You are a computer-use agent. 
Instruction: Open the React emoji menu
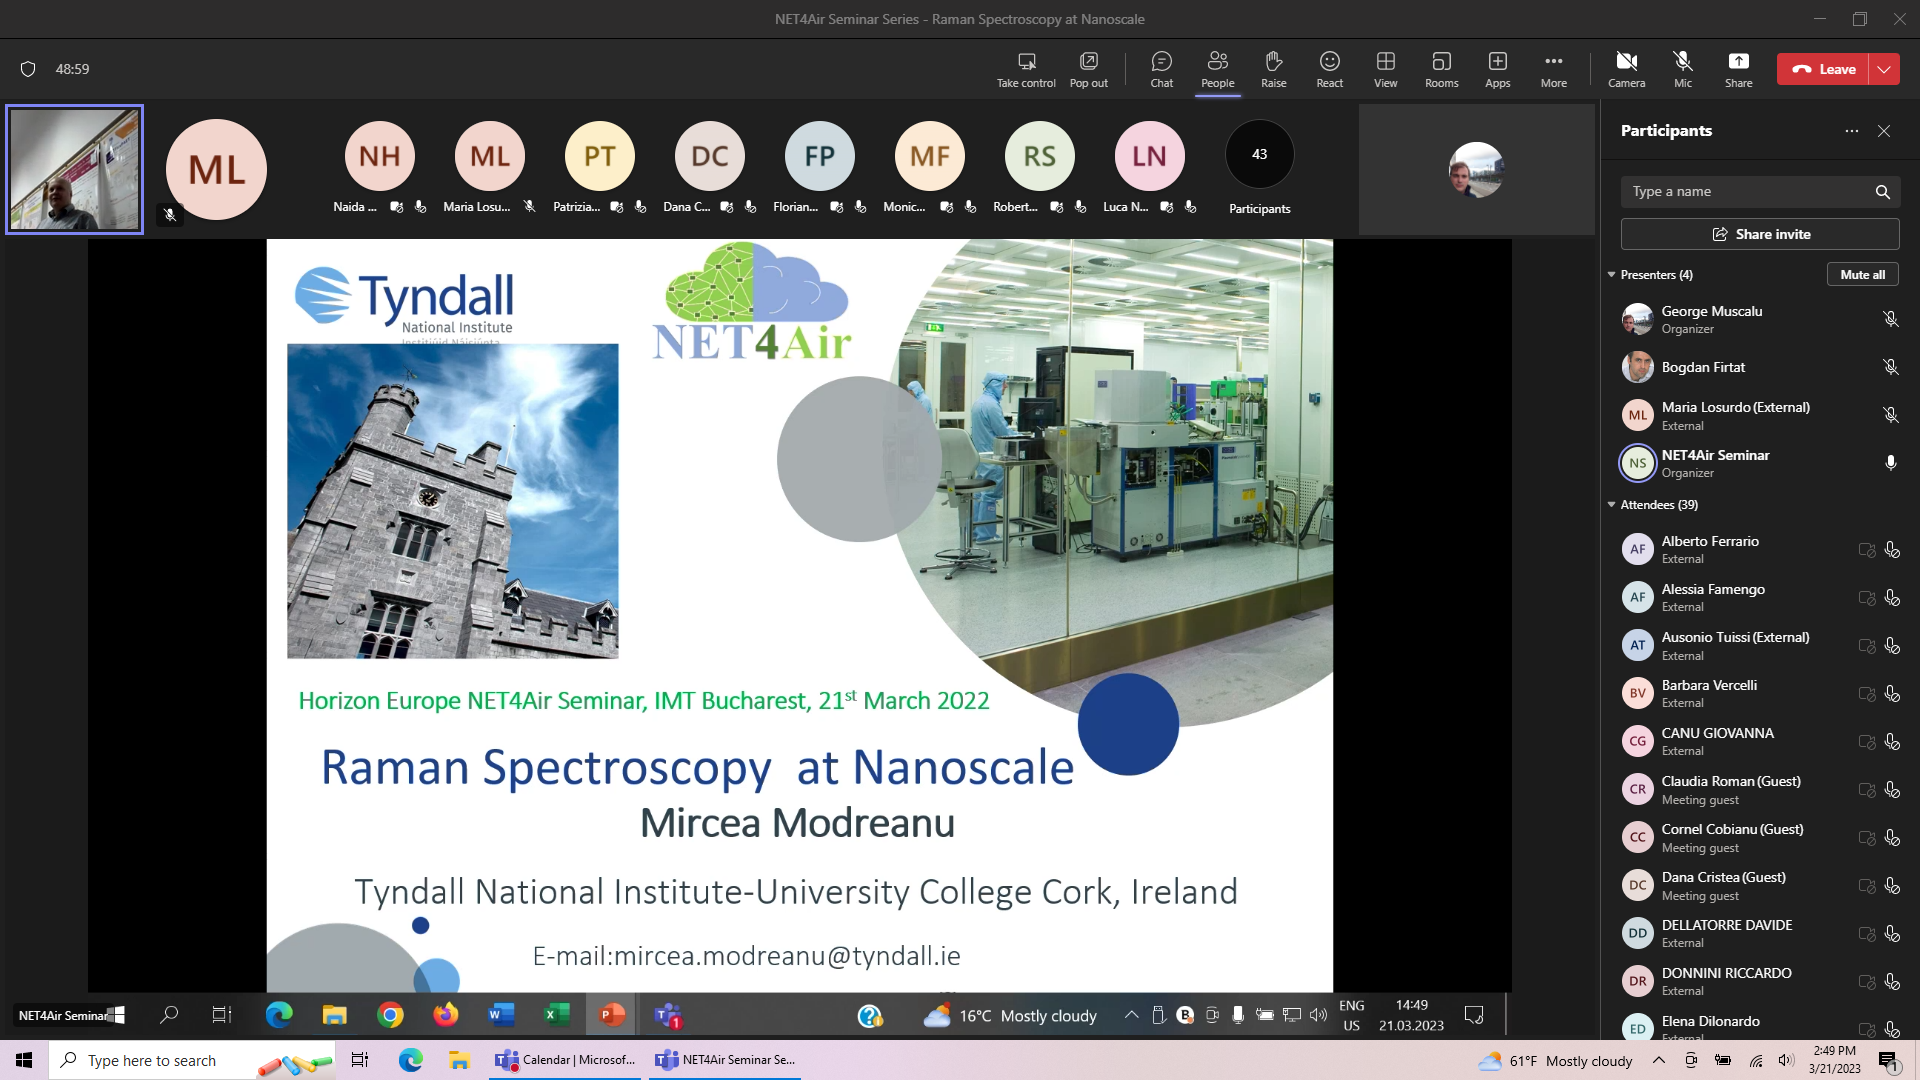point(1329,68)
